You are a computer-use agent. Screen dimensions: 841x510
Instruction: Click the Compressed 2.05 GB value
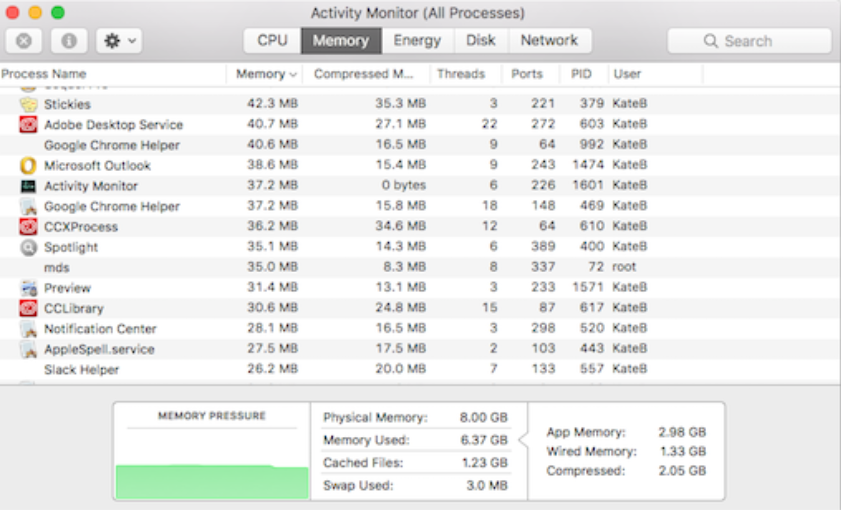point(682,471)
